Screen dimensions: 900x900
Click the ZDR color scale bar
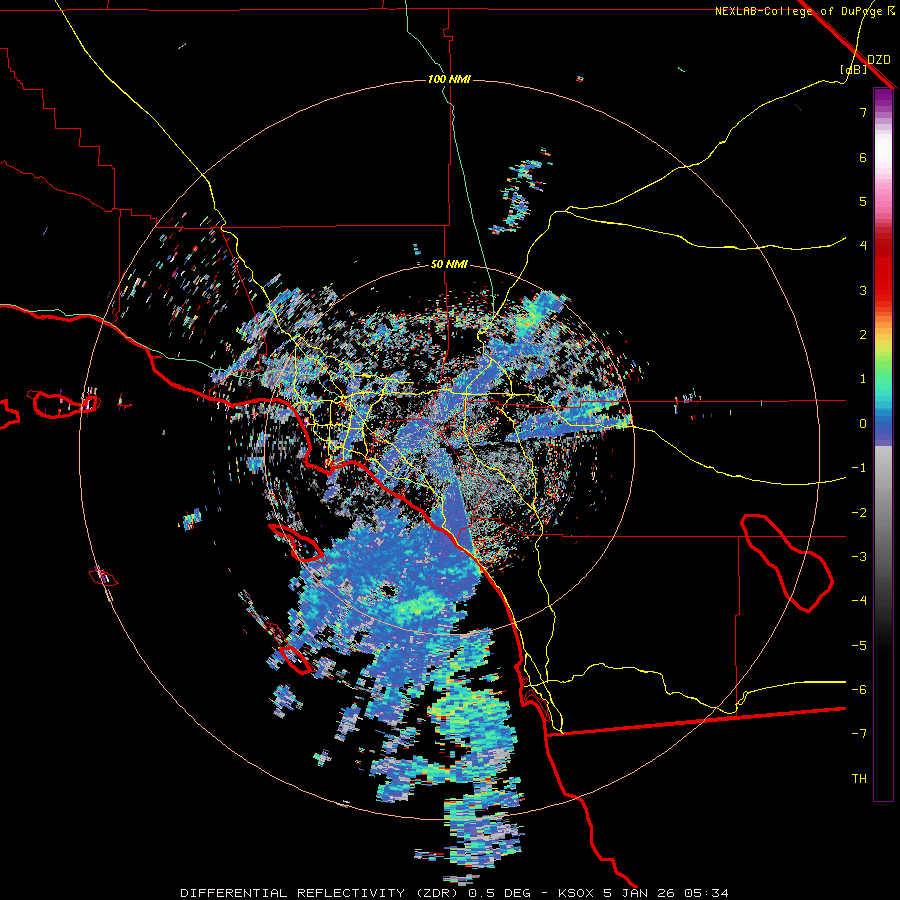883,444
